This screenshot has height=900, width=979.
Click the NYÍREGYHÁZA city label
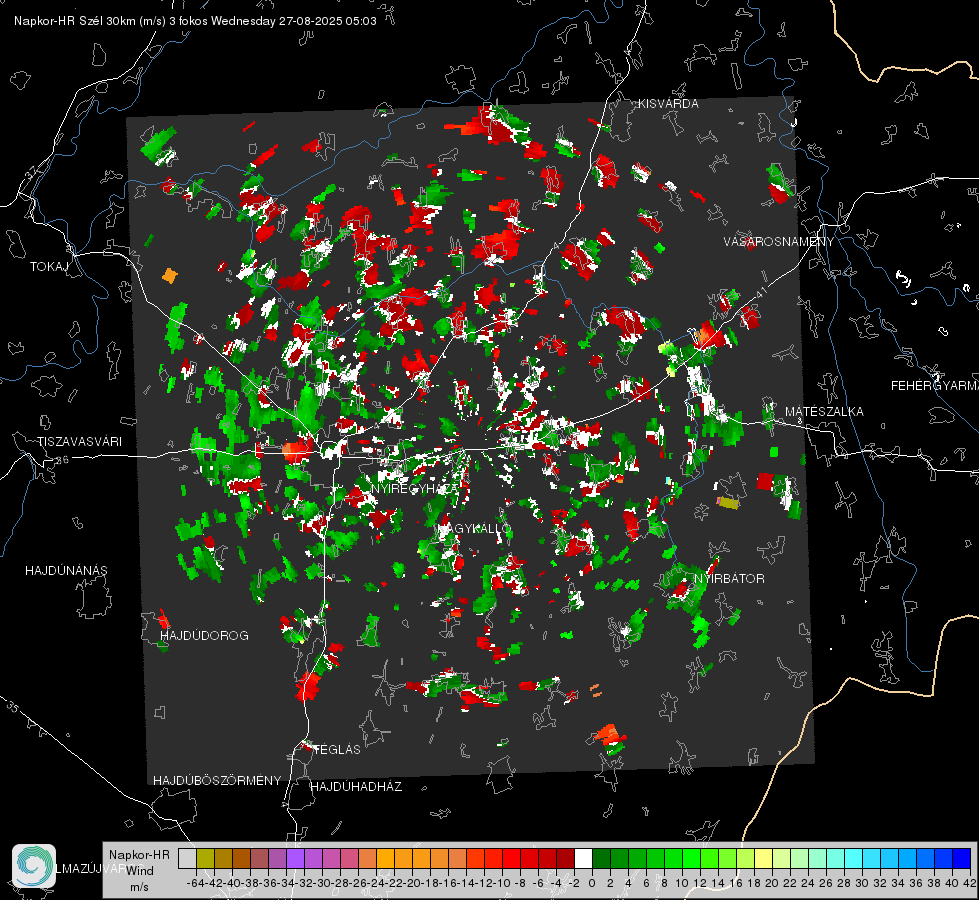[x=414, y=488]
